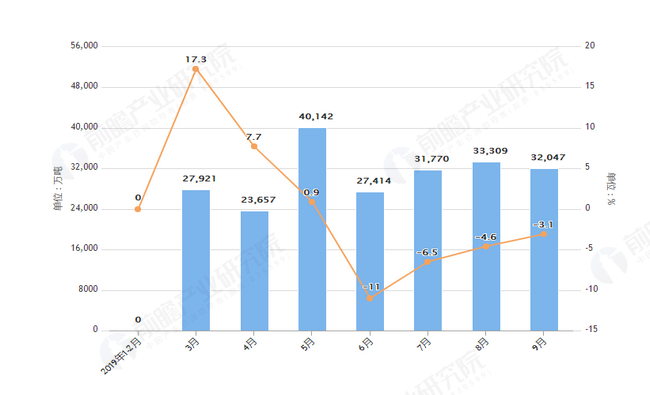Click the May bar labeled 40,142

tap(312, 229)
